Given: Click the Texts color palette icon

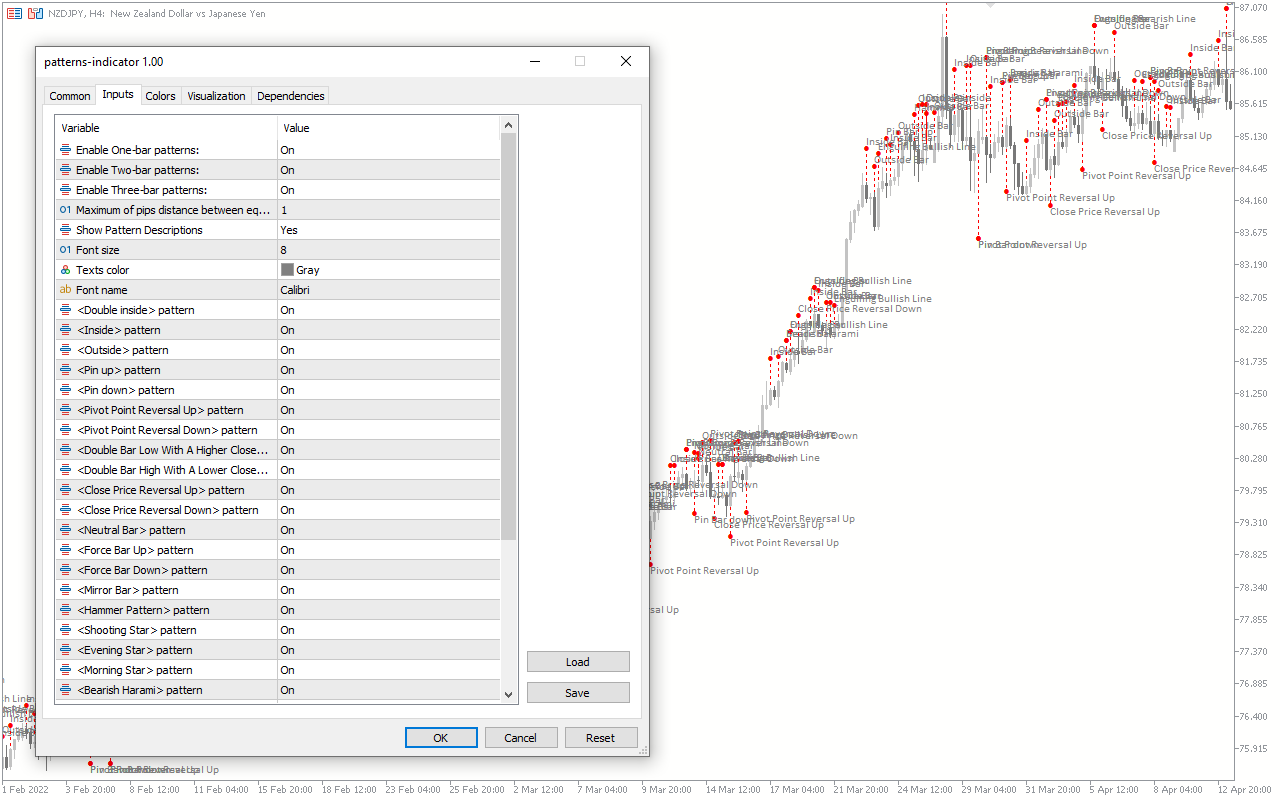Looking at the screenshot, I should 66,270.
